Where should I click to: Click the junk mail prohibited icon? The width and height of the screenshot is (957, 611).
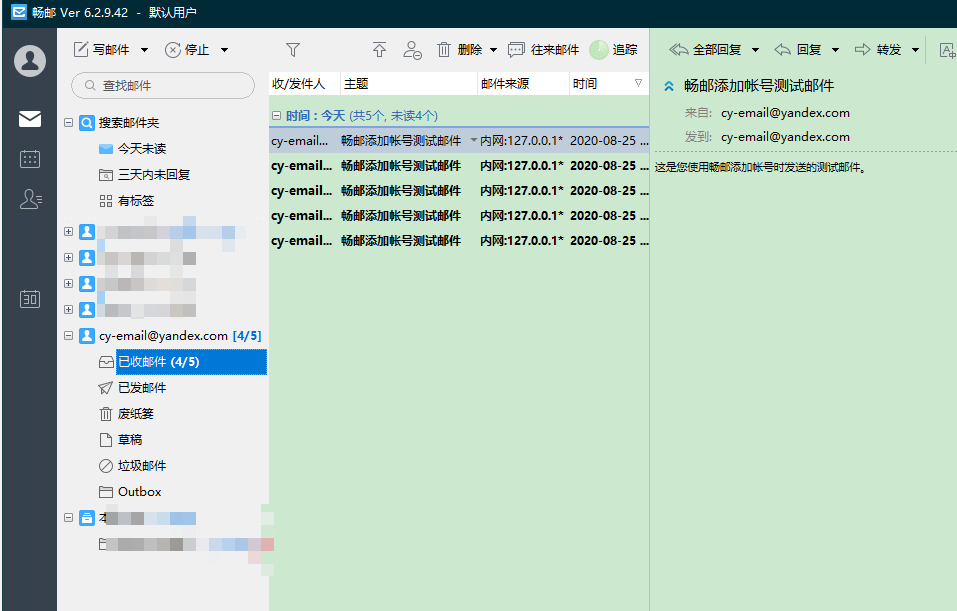coord(106,466)
